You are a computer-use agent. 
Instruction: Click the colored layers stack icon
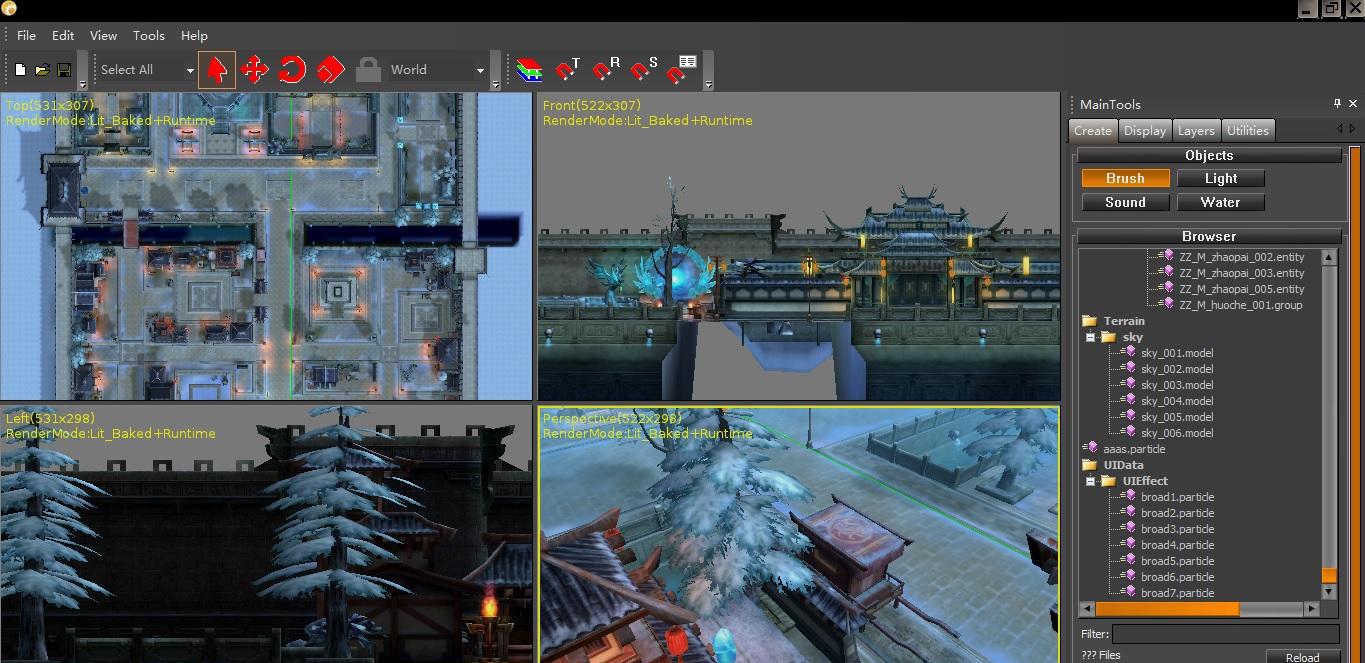[529, 70]
